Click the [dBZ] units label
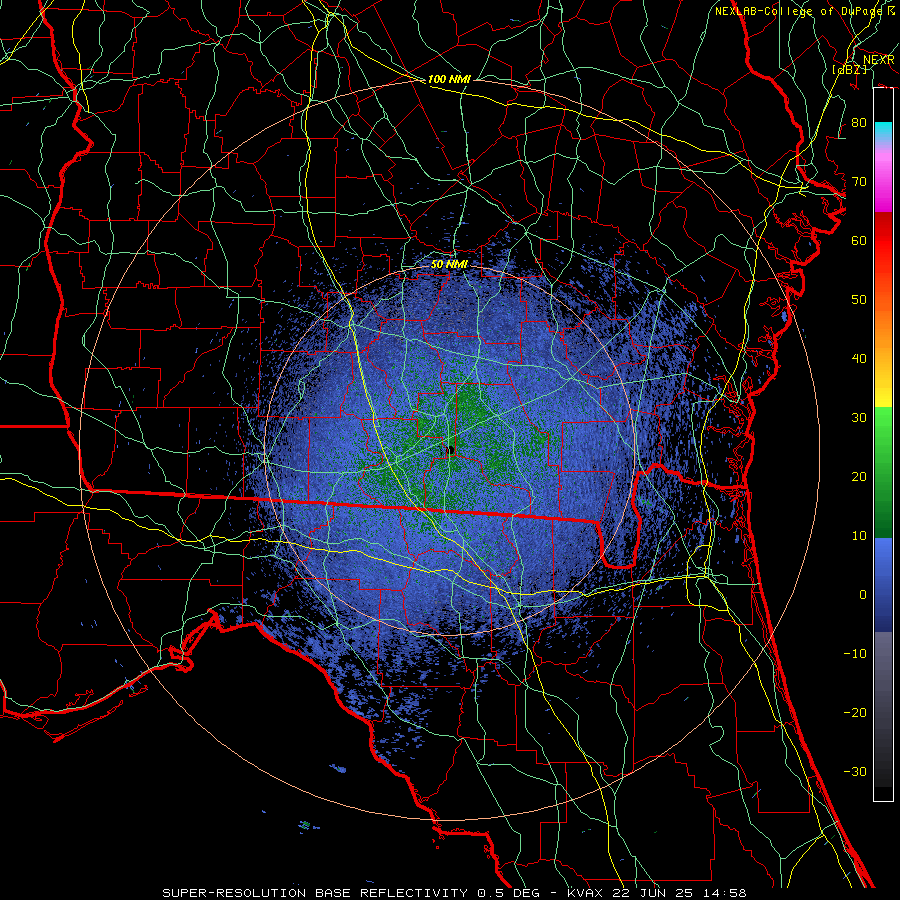The image size is (900, 900). pyautogui.click(x=849, y=69)
